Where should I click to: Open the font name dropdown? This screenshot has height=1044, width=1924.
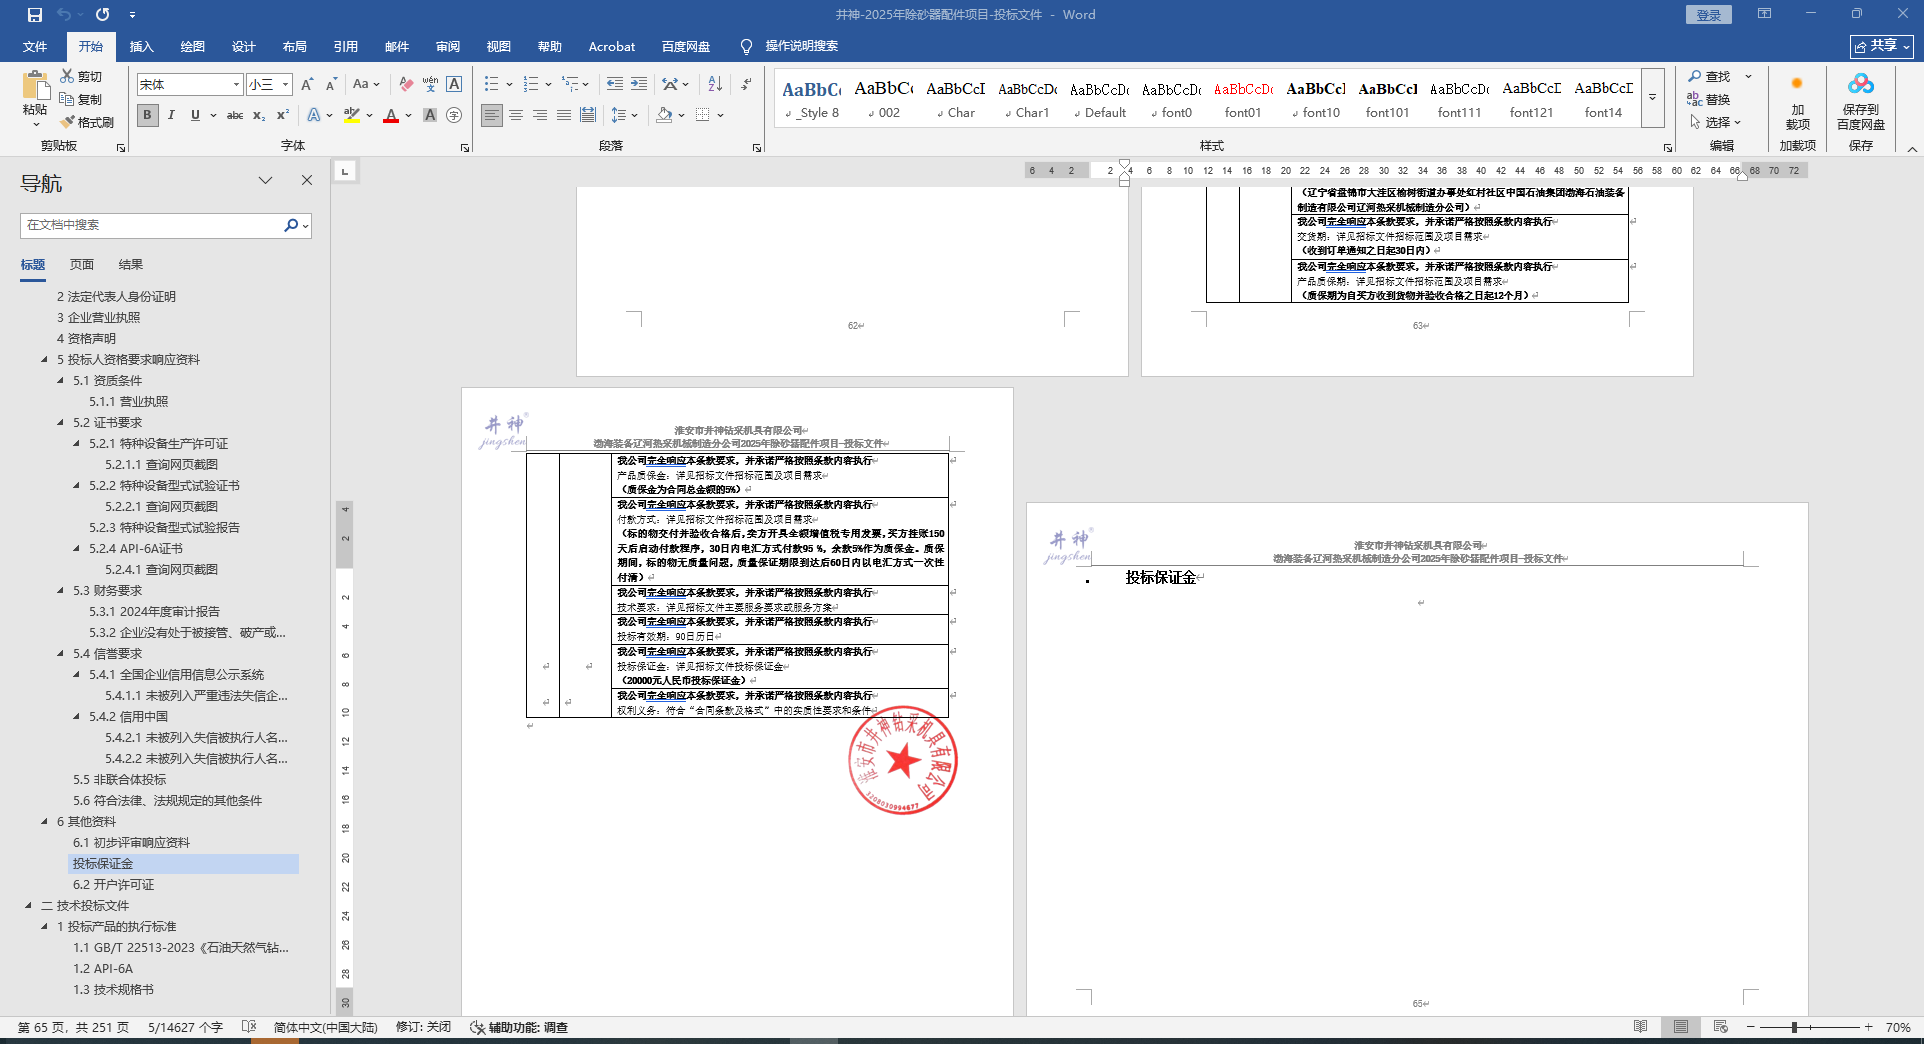(236, 85)
